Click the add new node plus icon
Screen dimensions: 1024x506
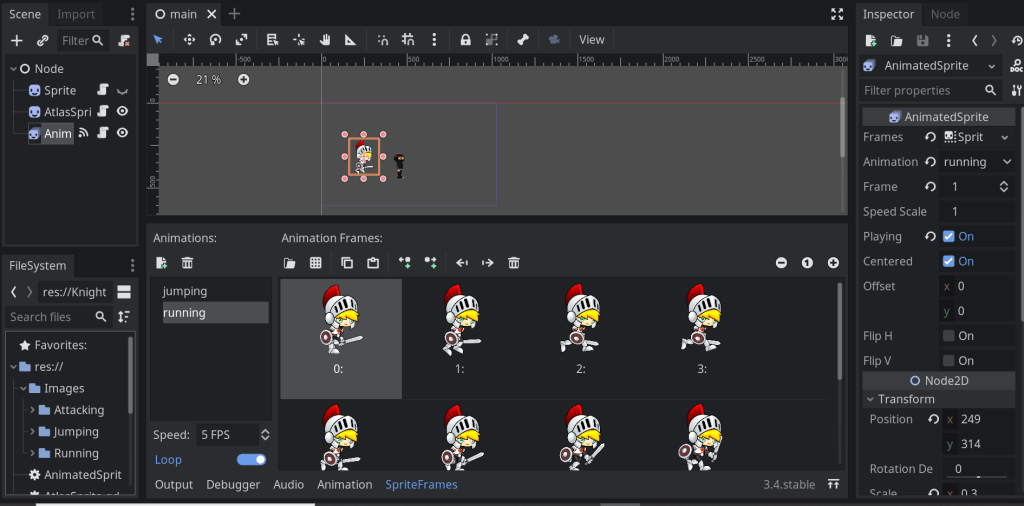17,41
